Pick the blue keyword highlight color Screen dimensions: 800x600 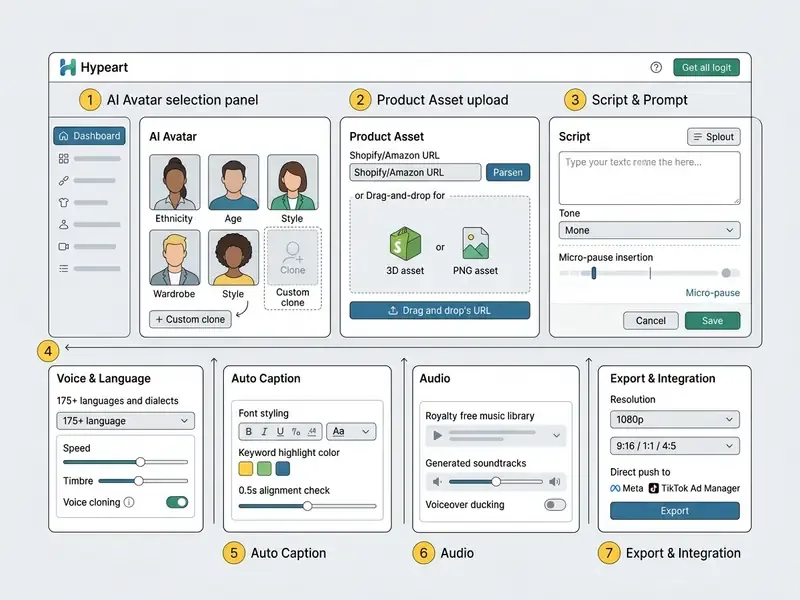(283, 468)
